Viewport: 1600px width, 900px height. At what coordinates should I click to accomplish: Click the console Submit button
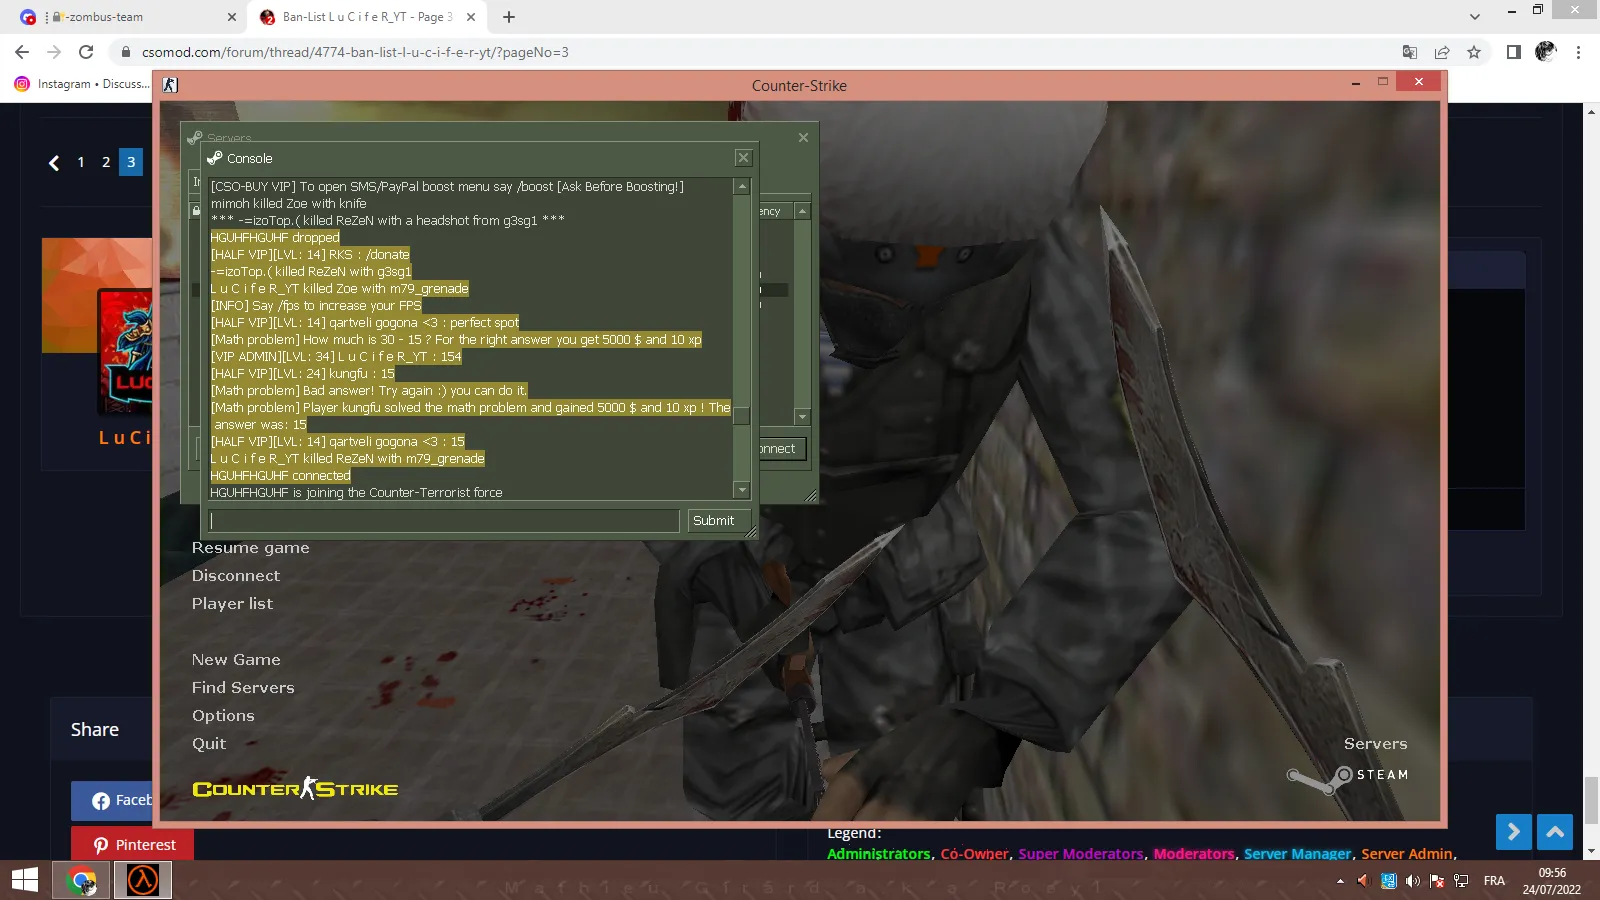(713, 521)
